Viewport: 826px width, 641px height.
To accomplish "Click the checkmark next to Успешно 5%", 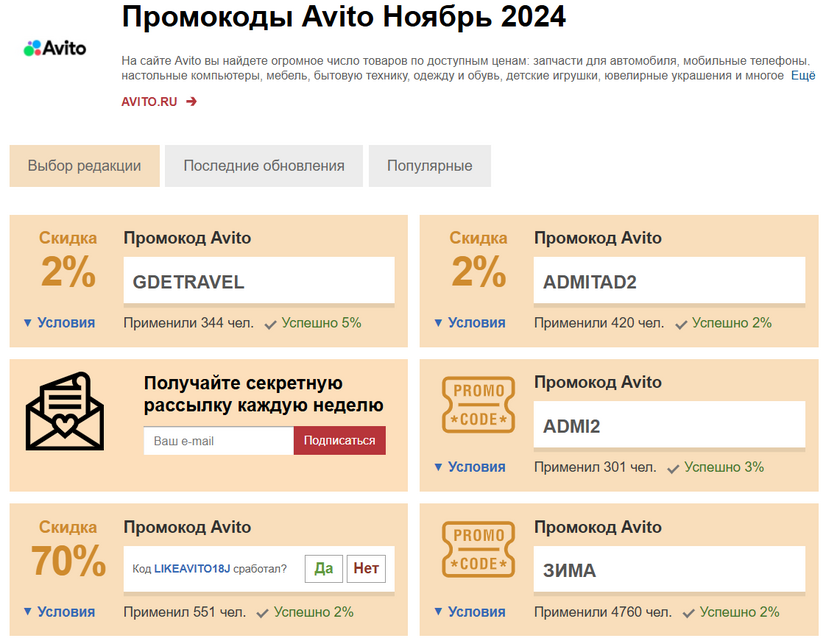I will tap(271, 324).
